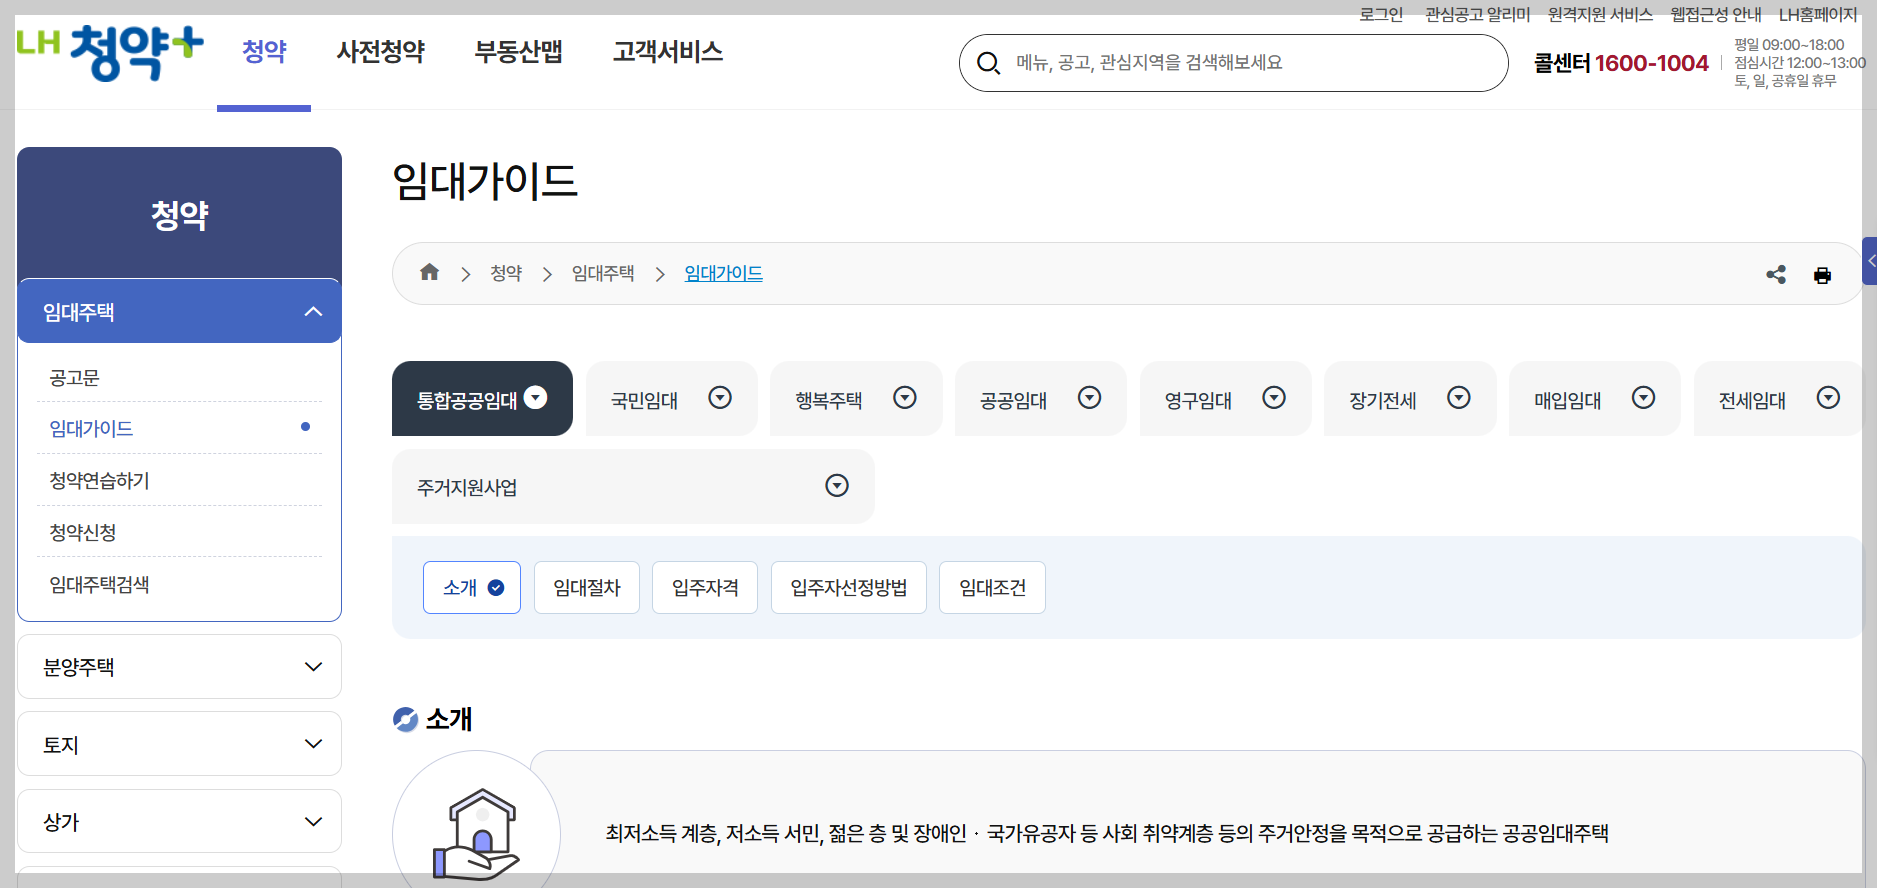
Task: Expand the 상가 sidebar section
Action: pos(180,821)
